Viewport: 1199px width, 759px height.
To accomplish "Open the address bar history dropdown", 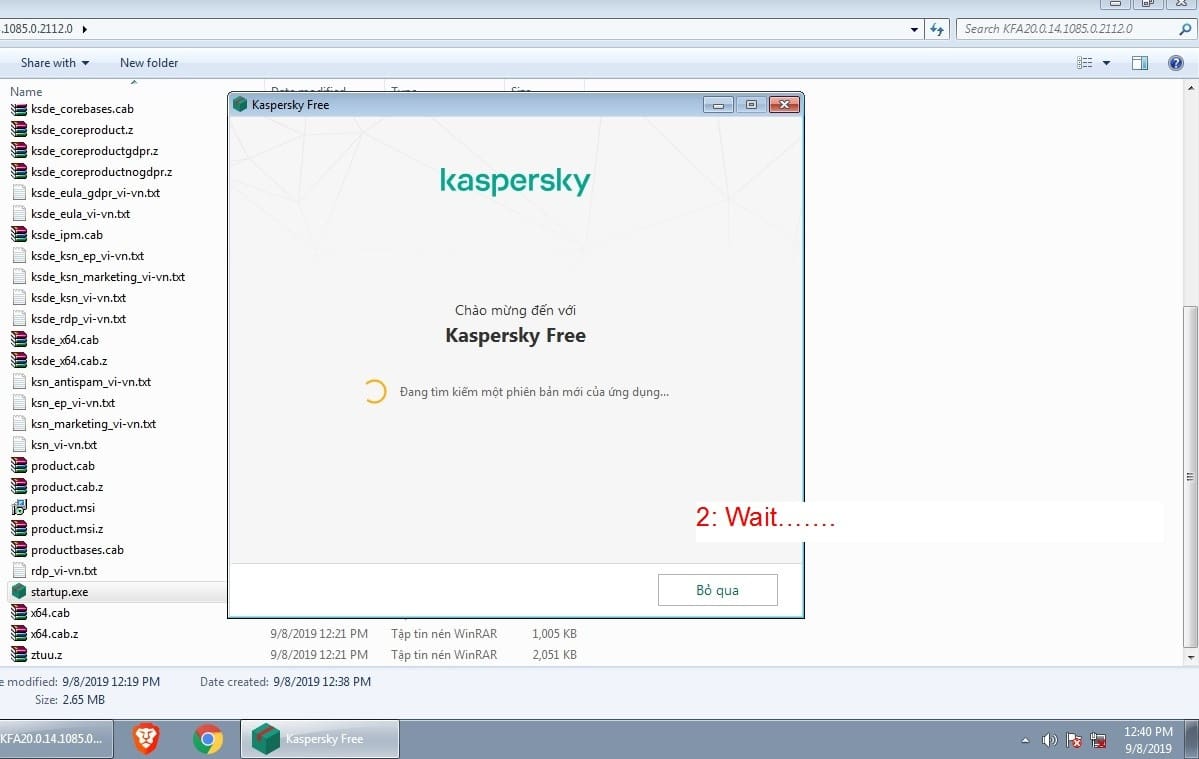I will point(914,29).
